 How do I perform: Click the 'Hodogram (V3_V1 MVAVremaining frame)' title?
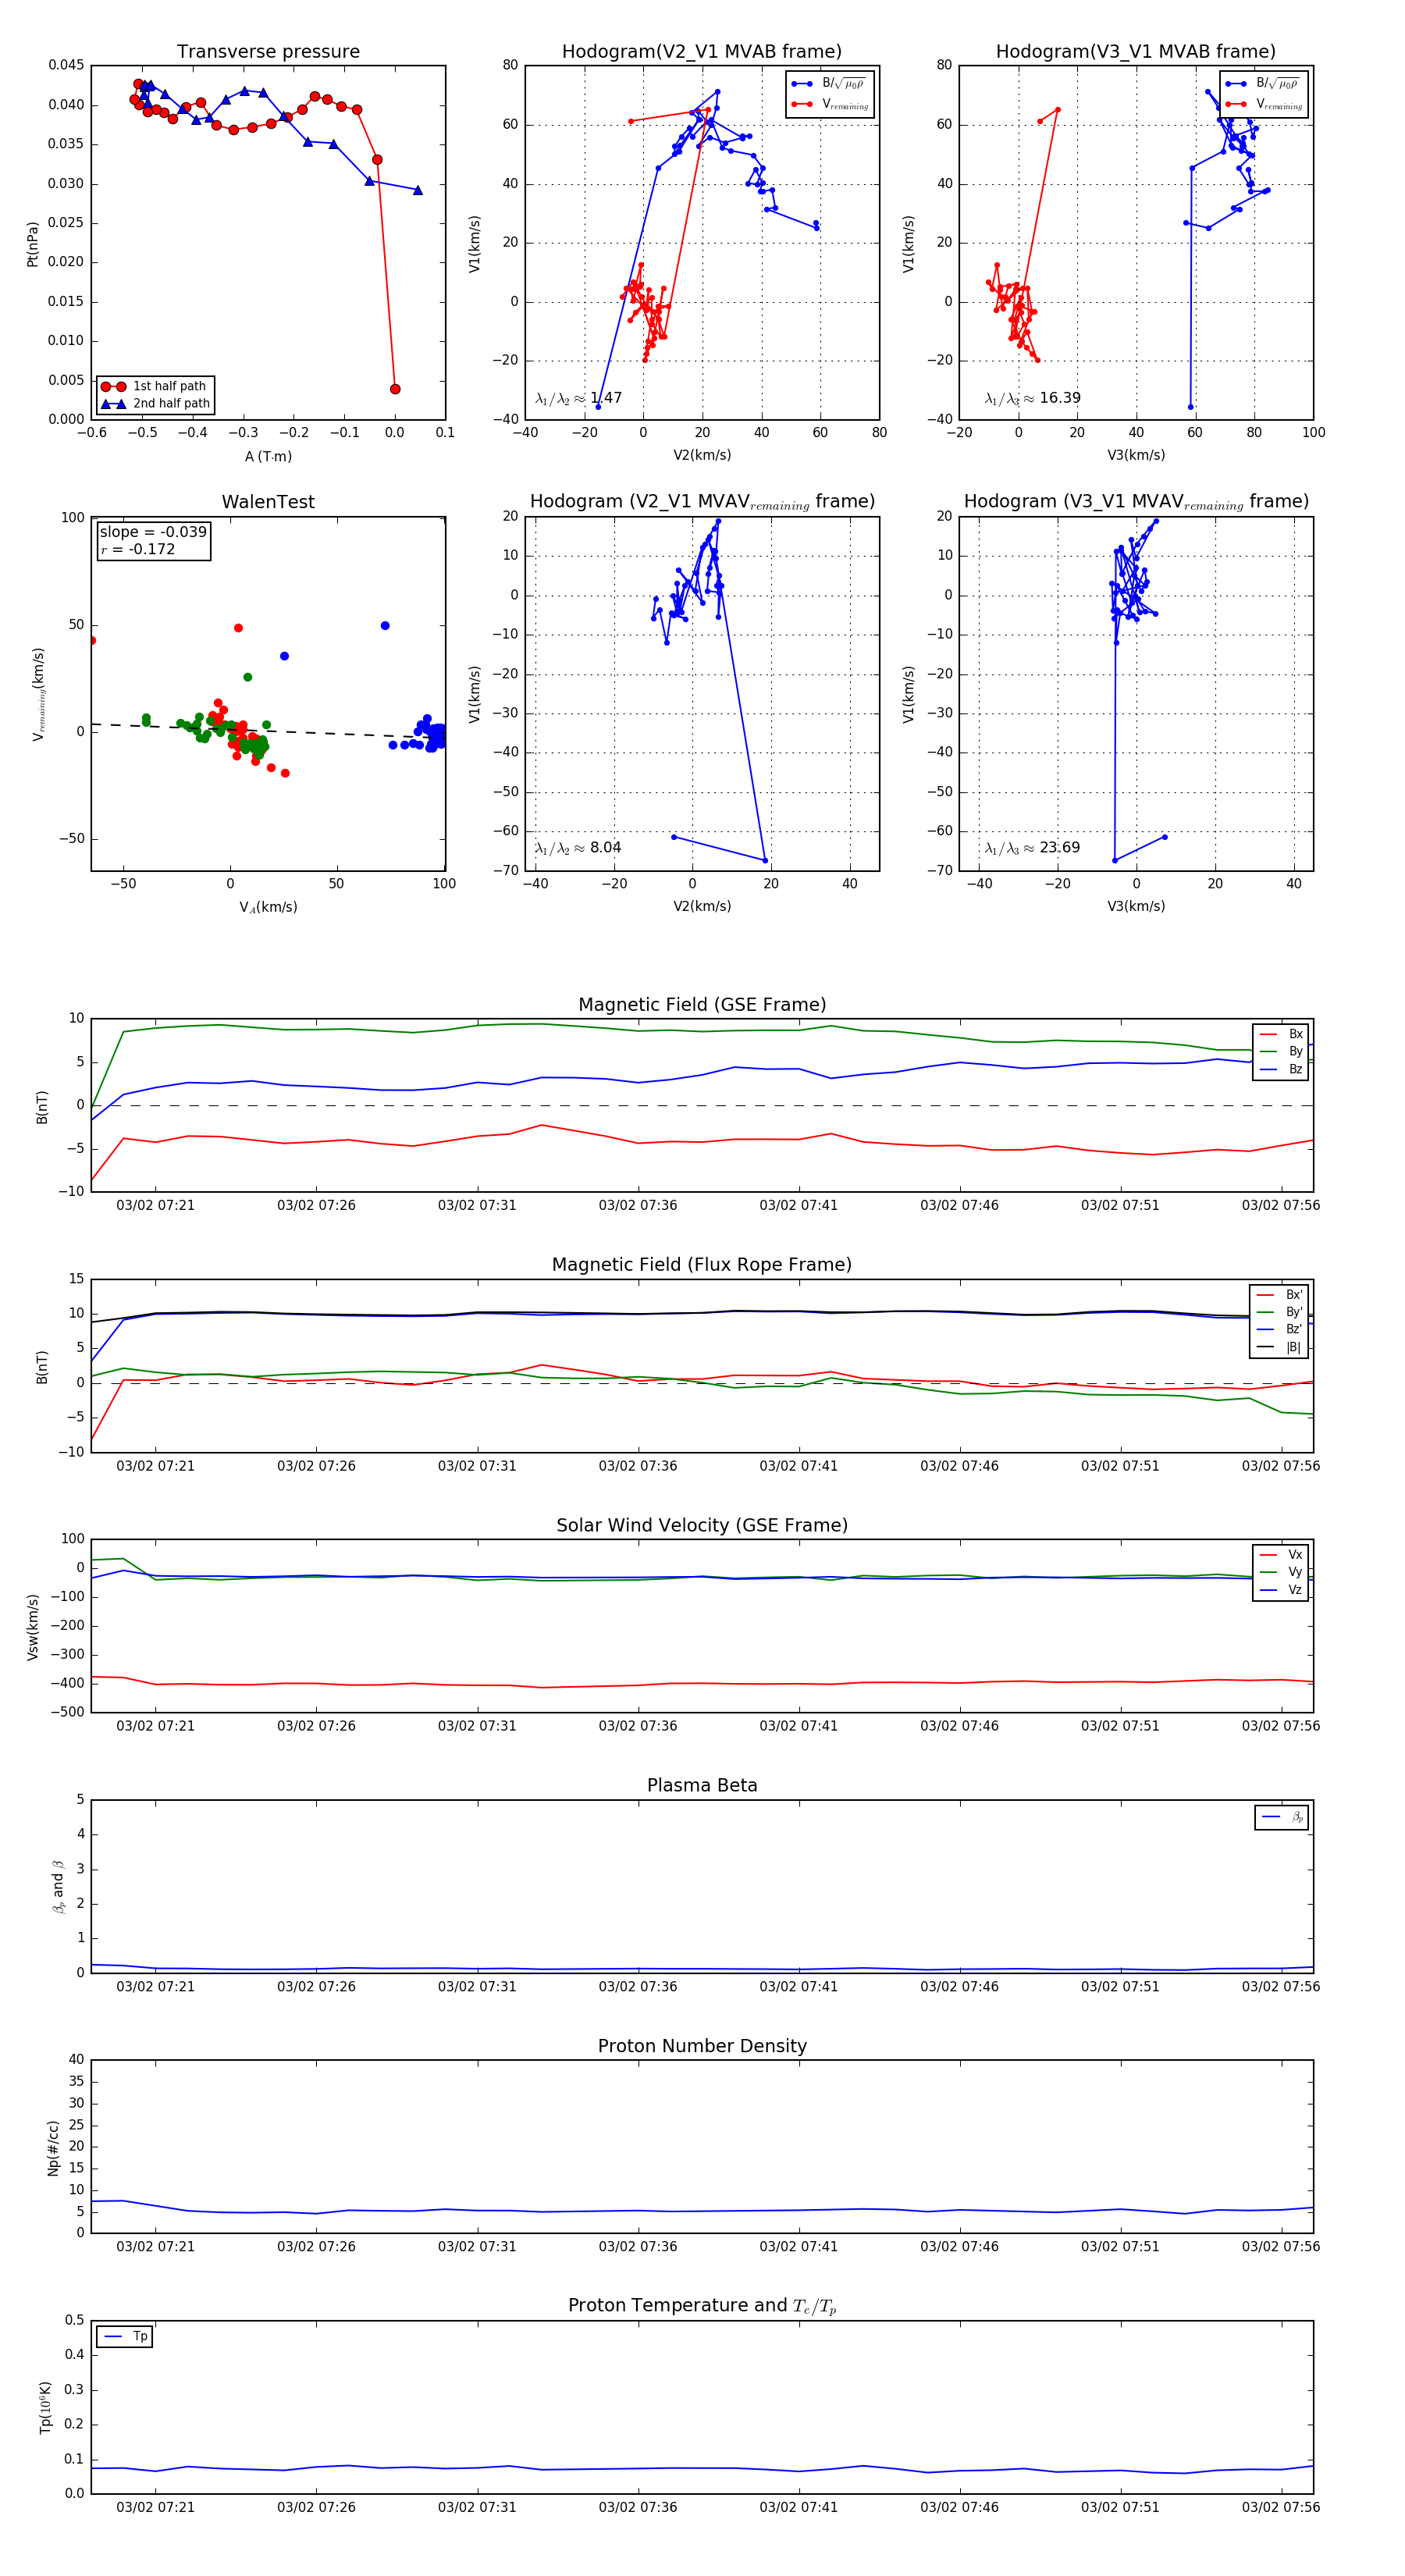1136,502
